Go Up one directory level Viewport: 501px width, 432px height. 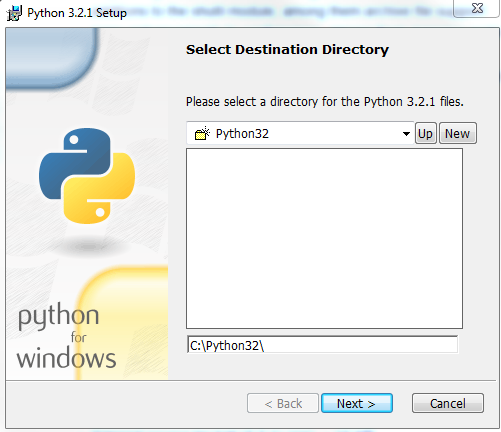[425, 133]
